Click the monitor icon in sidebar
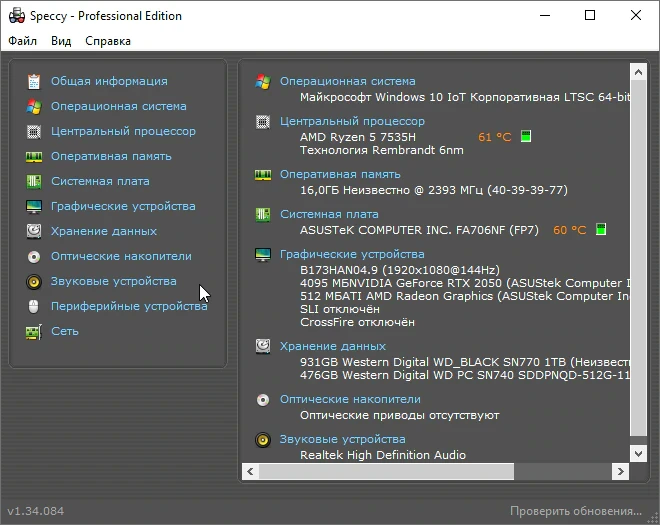This screenshot has height=525, width=660. tap(34, 206)
